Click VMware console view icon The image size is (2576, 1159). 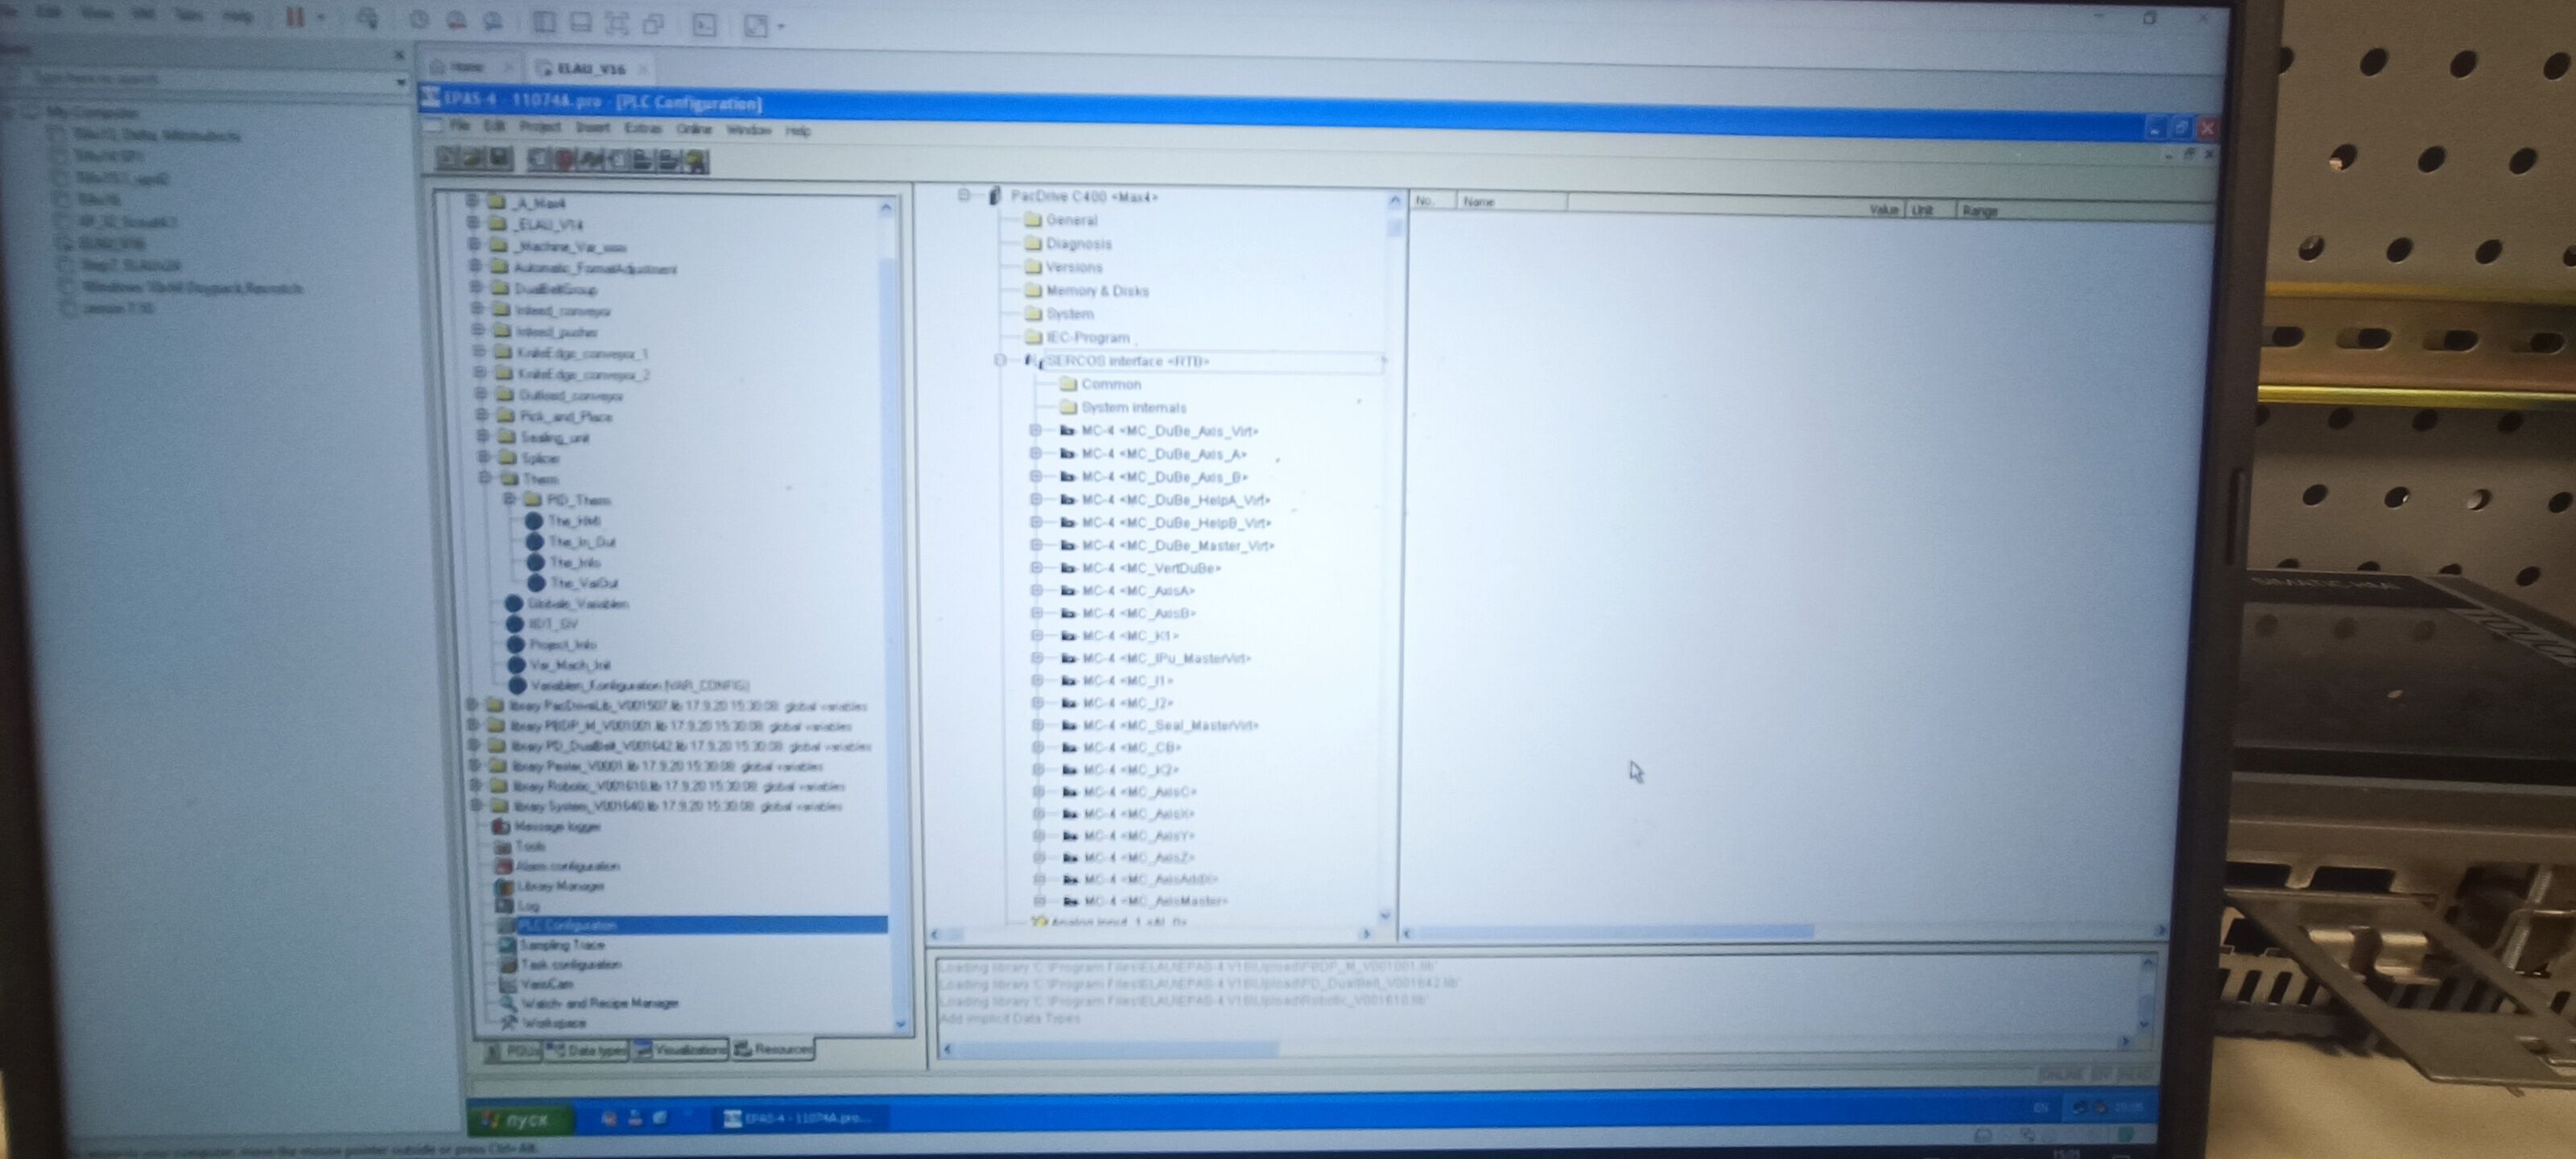(x=704, y=24)
